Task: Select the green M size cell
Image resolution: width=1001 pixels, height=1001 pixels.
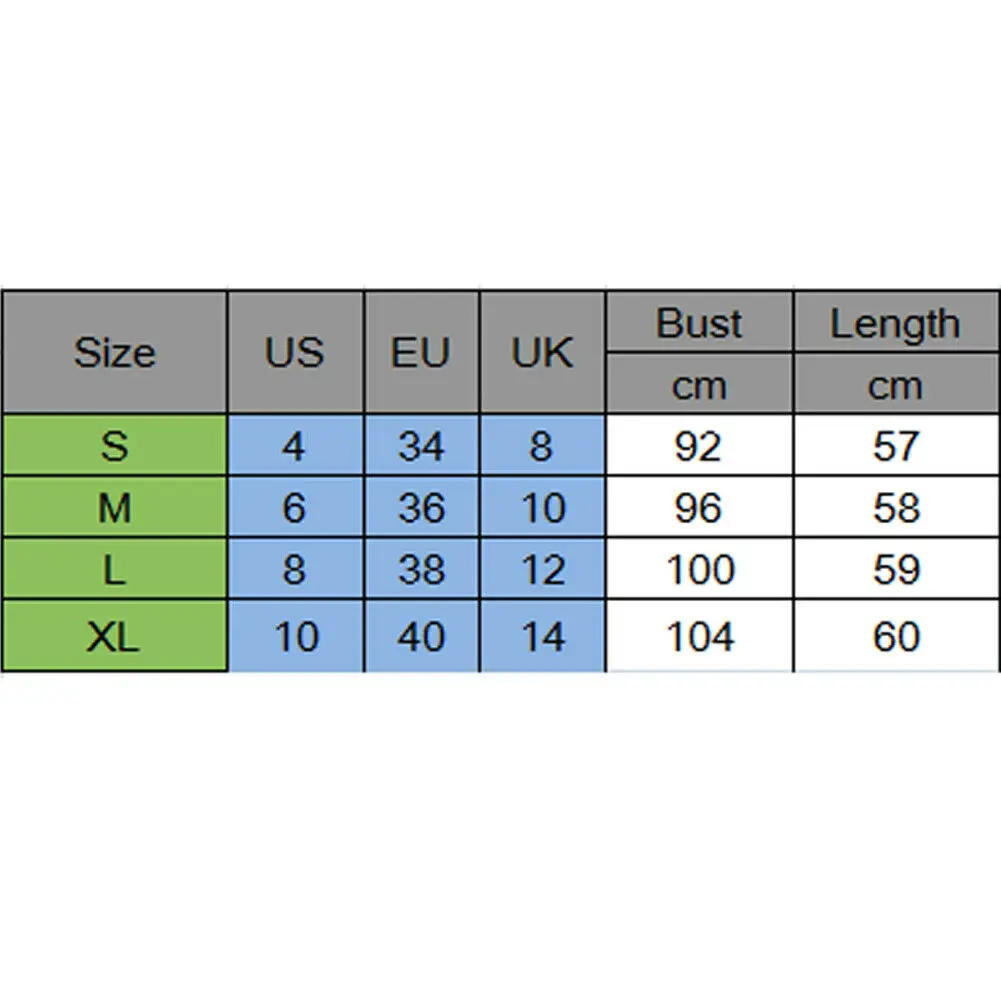Action: coord(114,507)
